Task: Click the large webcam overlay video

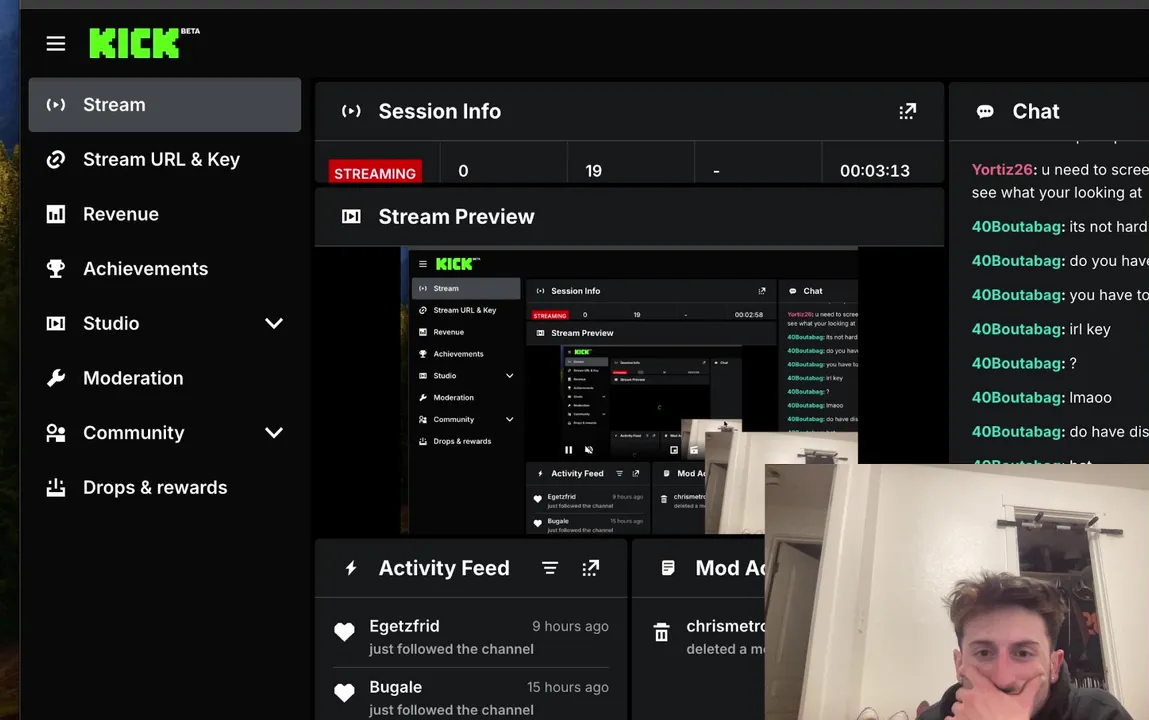Action: 957,592
